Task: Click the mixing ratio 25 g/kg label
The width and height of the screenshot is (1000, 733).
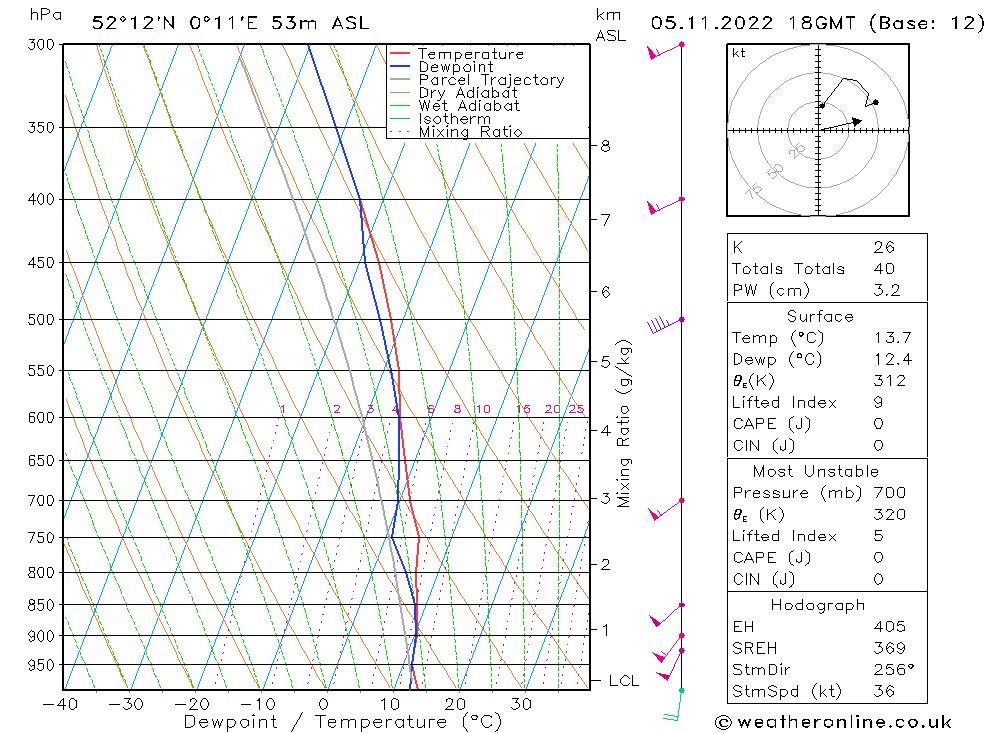Action: [576, 409]
